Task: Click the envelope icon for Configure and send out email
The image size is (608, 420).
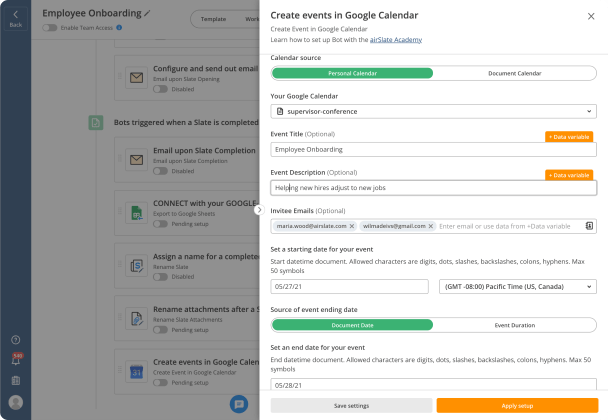Action: tap(136, 78)
